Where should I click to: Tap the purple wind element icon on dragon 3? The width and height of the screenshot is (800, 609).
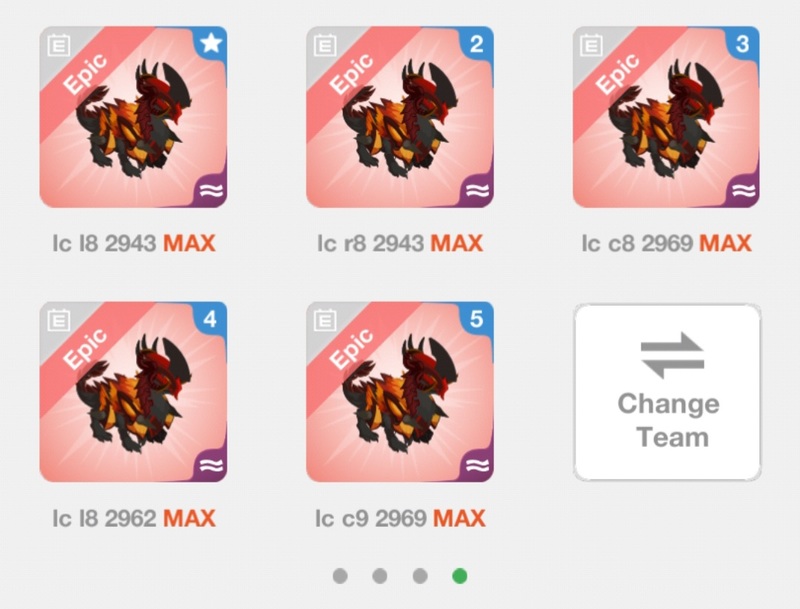(743, 191)
